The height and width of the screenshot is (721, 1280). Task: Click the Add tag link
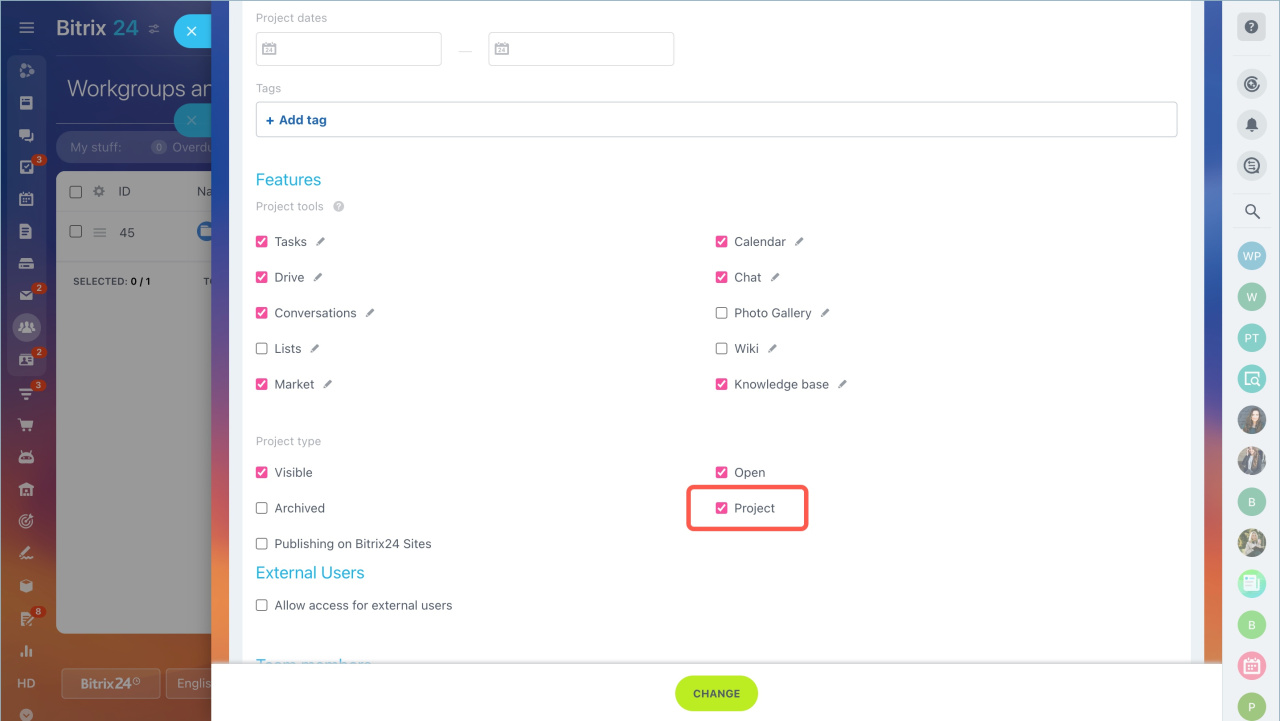(296, 120)
